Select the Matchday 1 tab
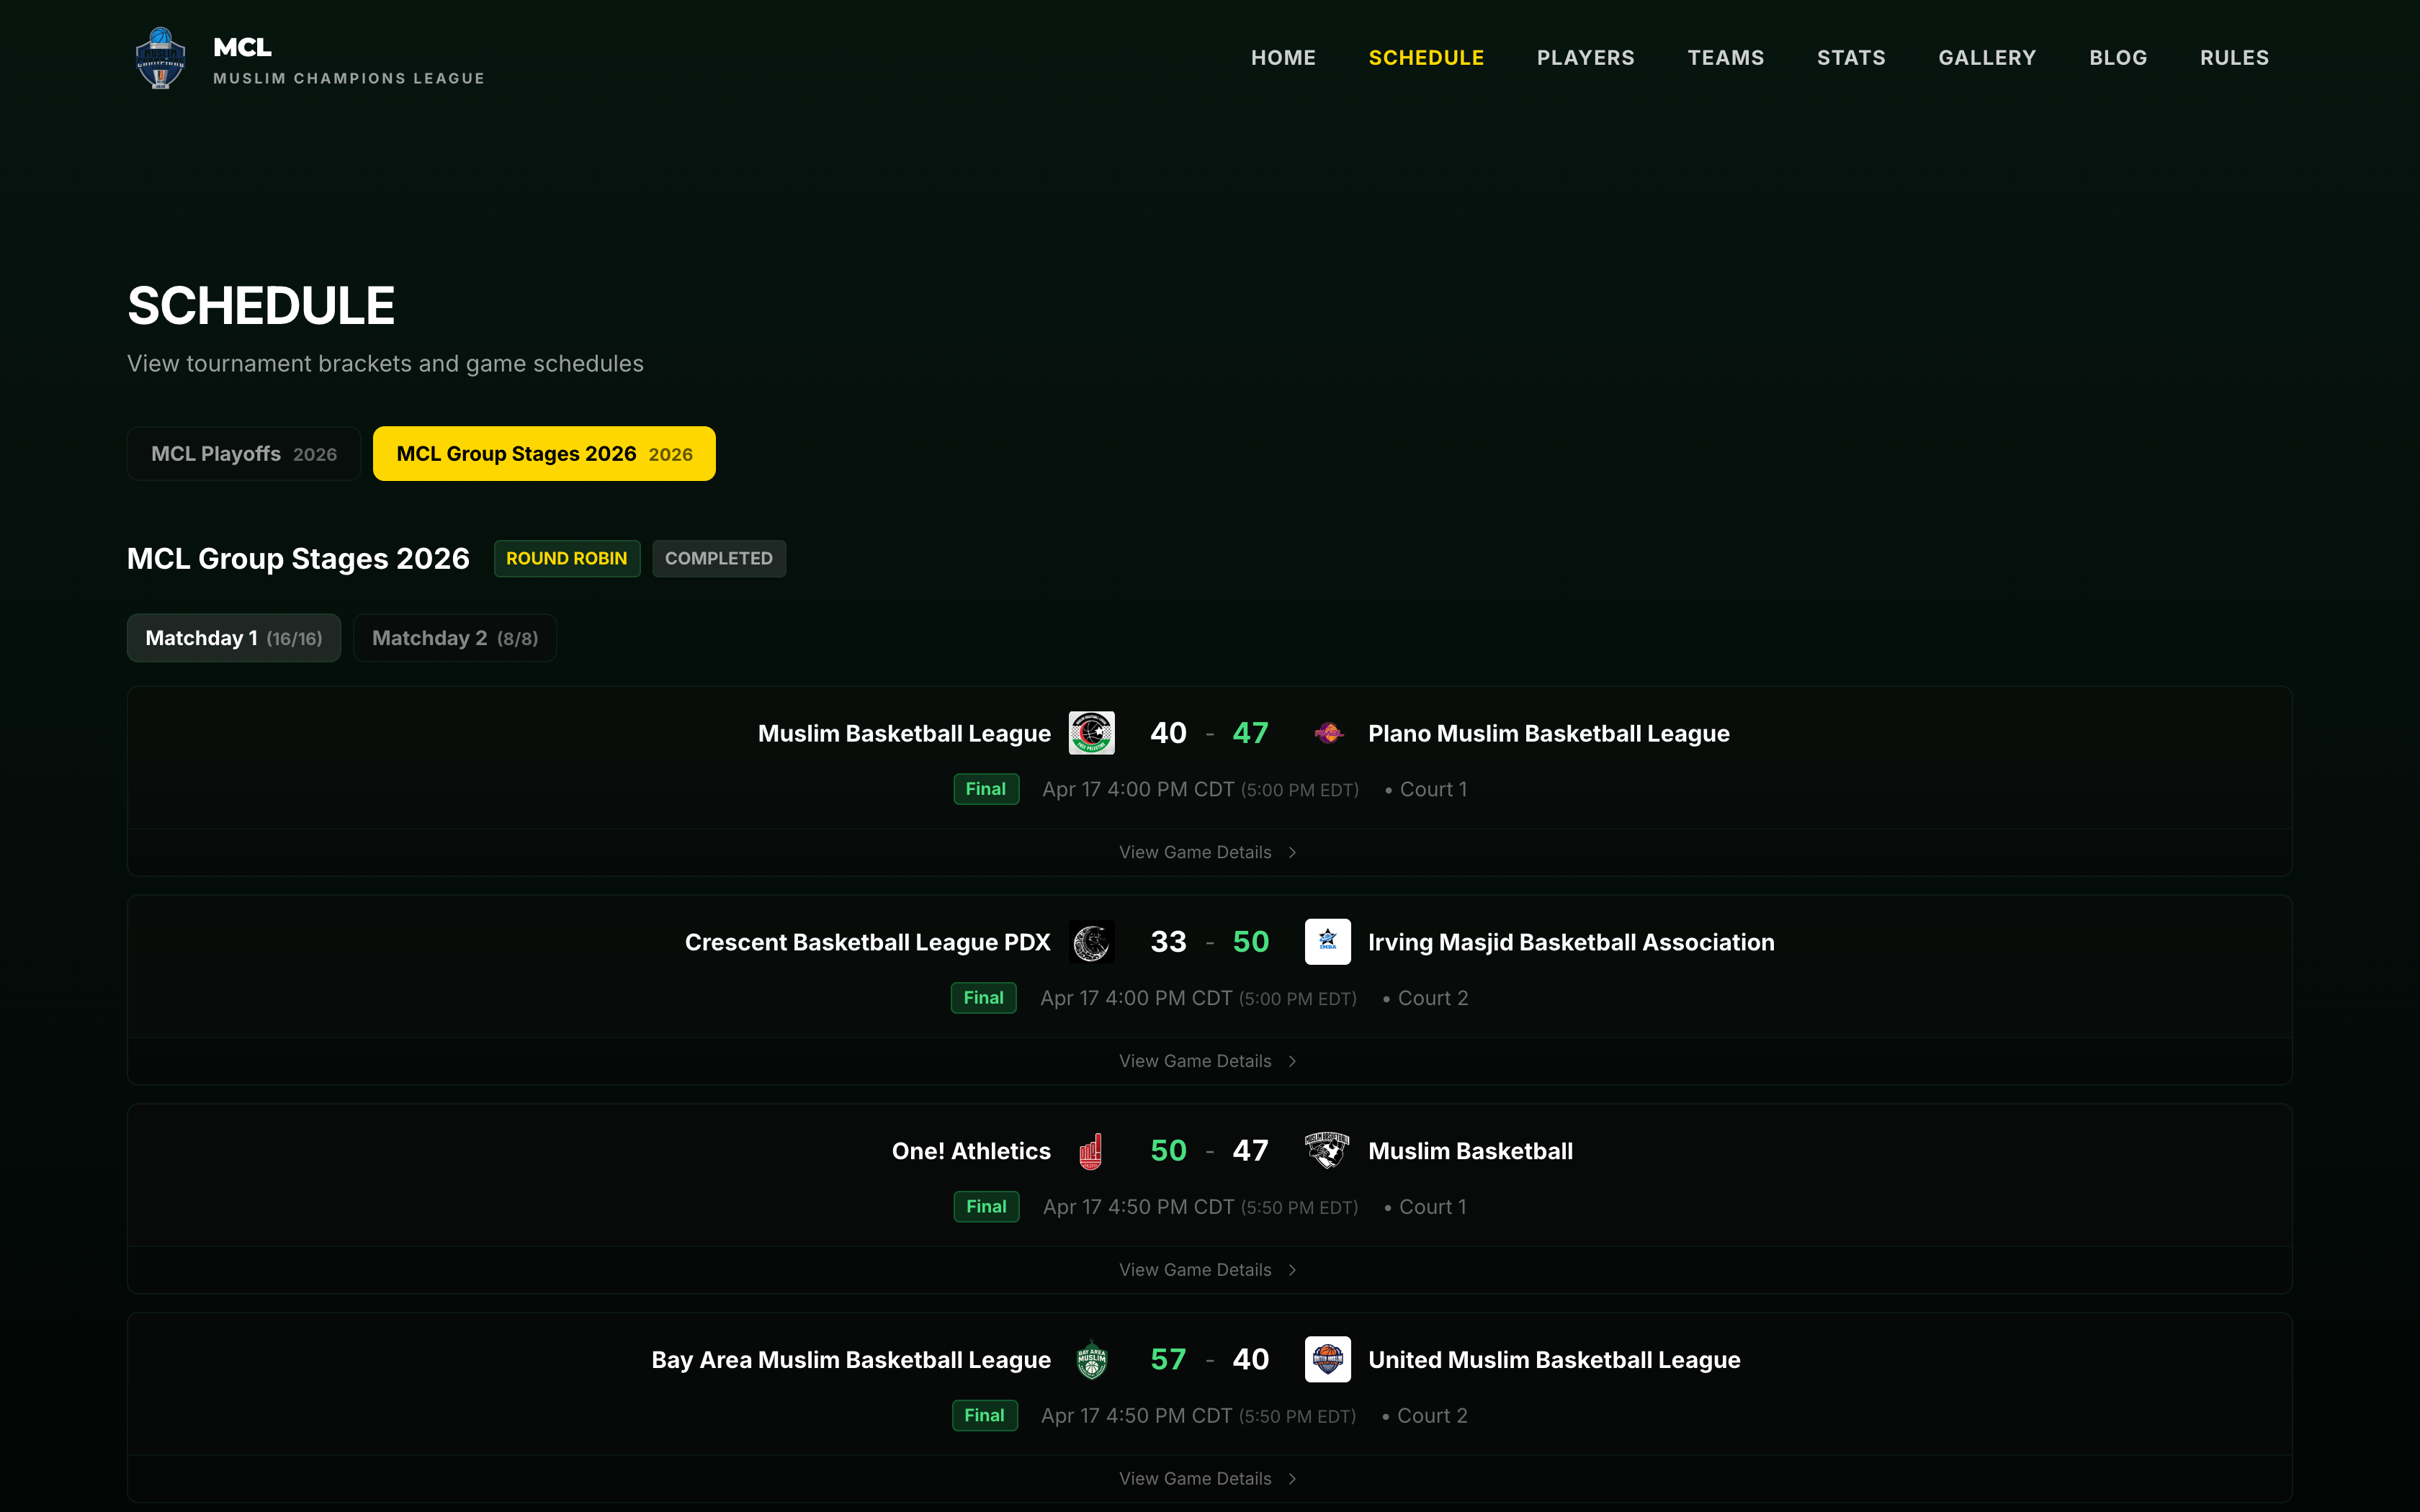This screenshot has width=2420, height=1512. tap(234, 638)
